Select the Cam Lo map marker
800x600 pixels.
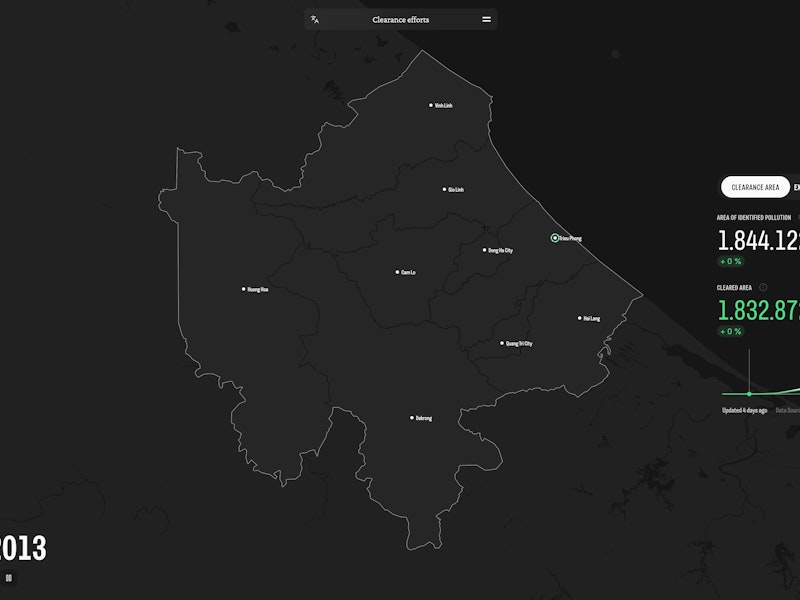pos(397,272)
